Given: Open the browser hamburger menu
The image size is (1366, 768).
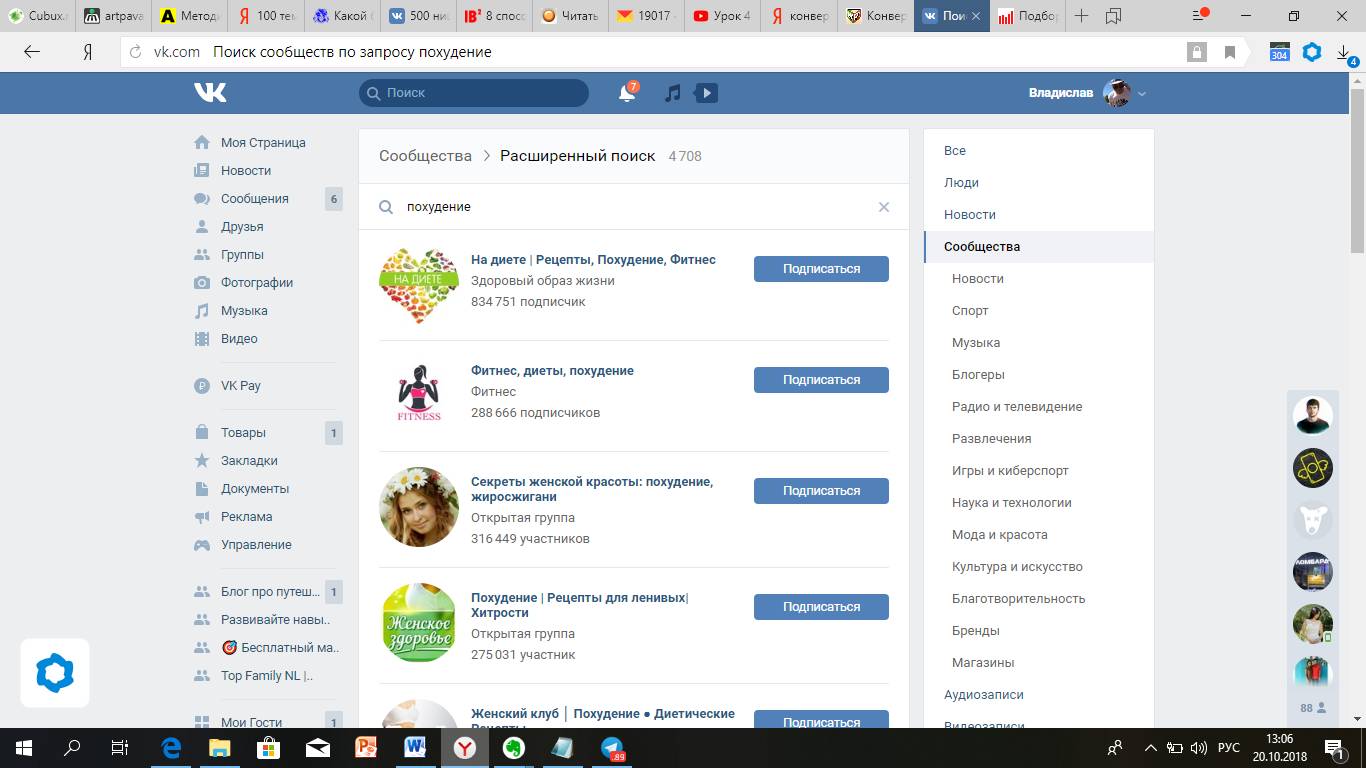Looking at the screenshot, I should click(1201, 16).
